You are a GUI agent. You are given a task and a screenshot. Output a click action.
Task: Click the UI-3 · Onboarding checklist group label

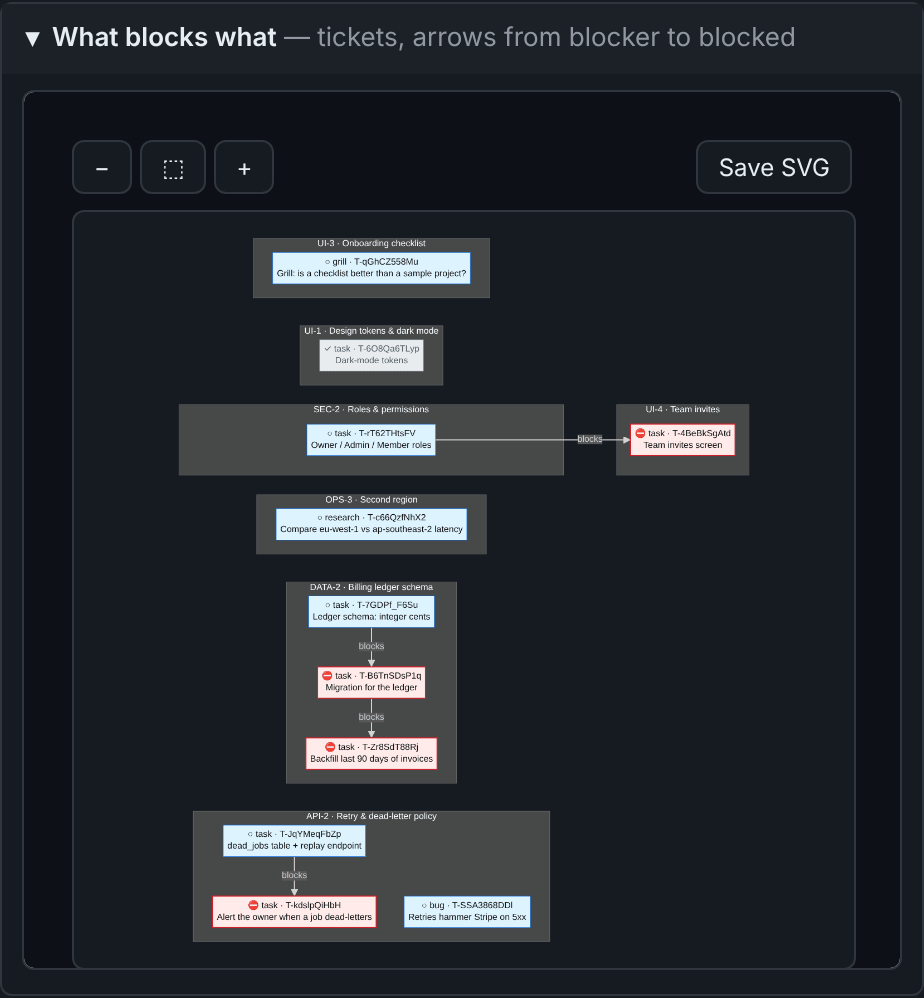pos(372,244)
